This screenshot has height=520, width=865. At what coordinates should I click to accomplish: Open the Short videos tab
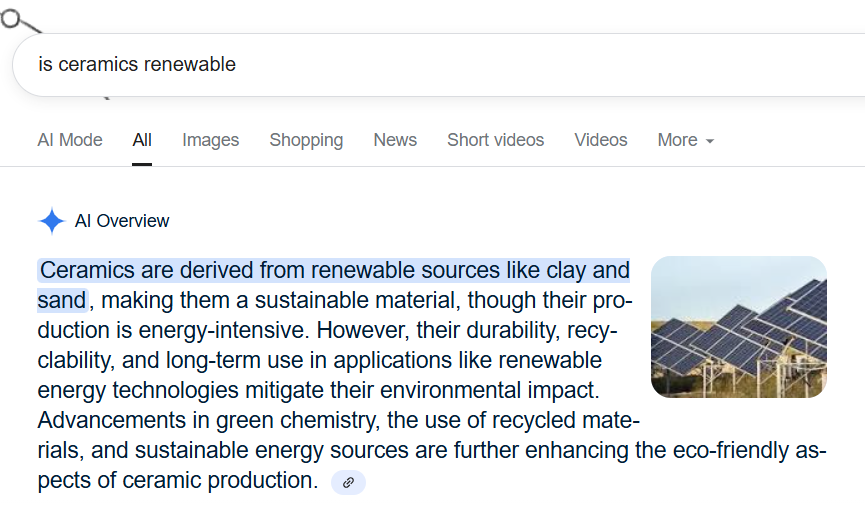point(495,140)
